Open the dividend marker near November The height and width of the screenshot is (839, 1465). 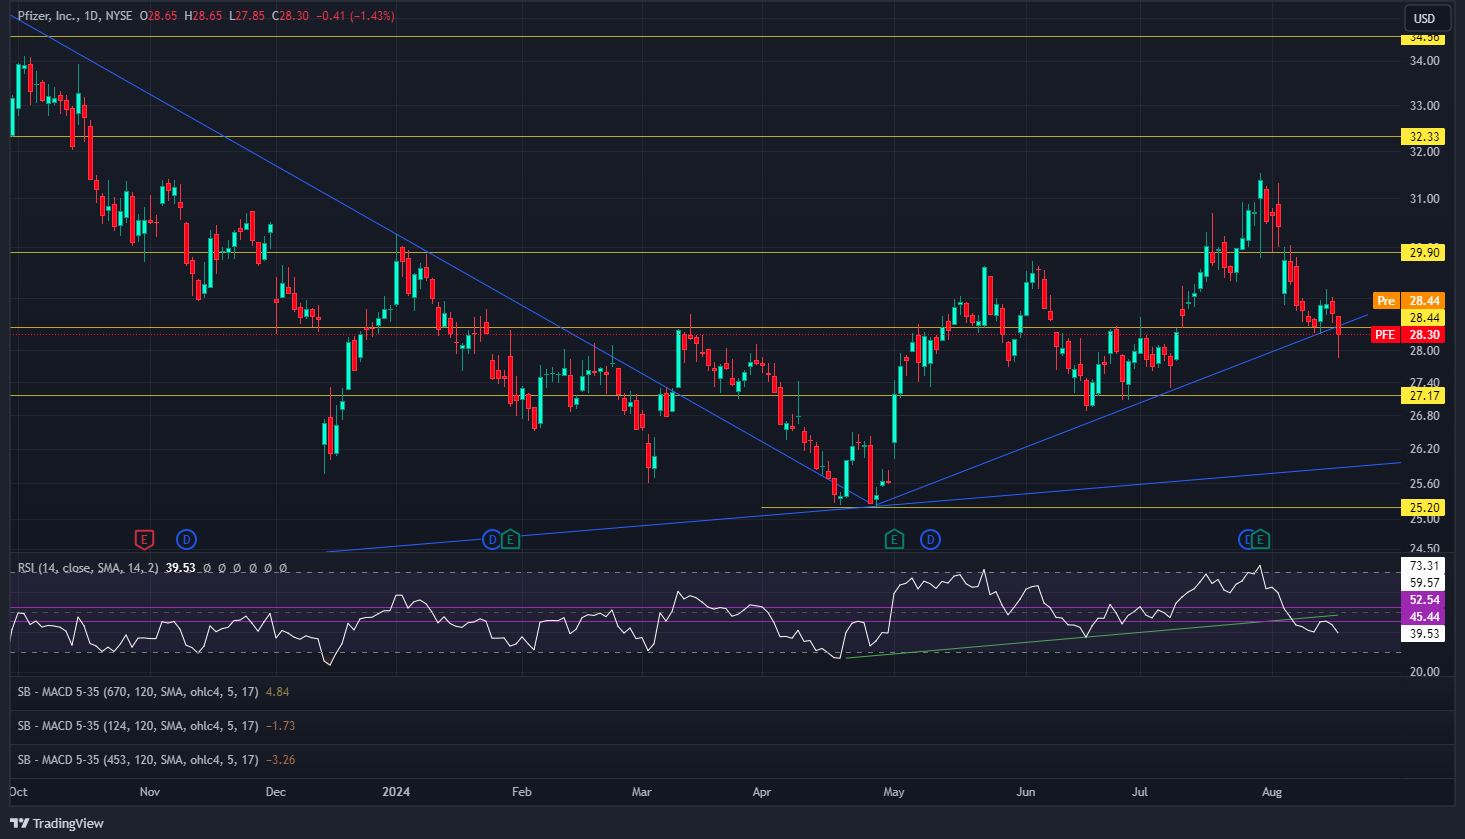click(186, 540)
